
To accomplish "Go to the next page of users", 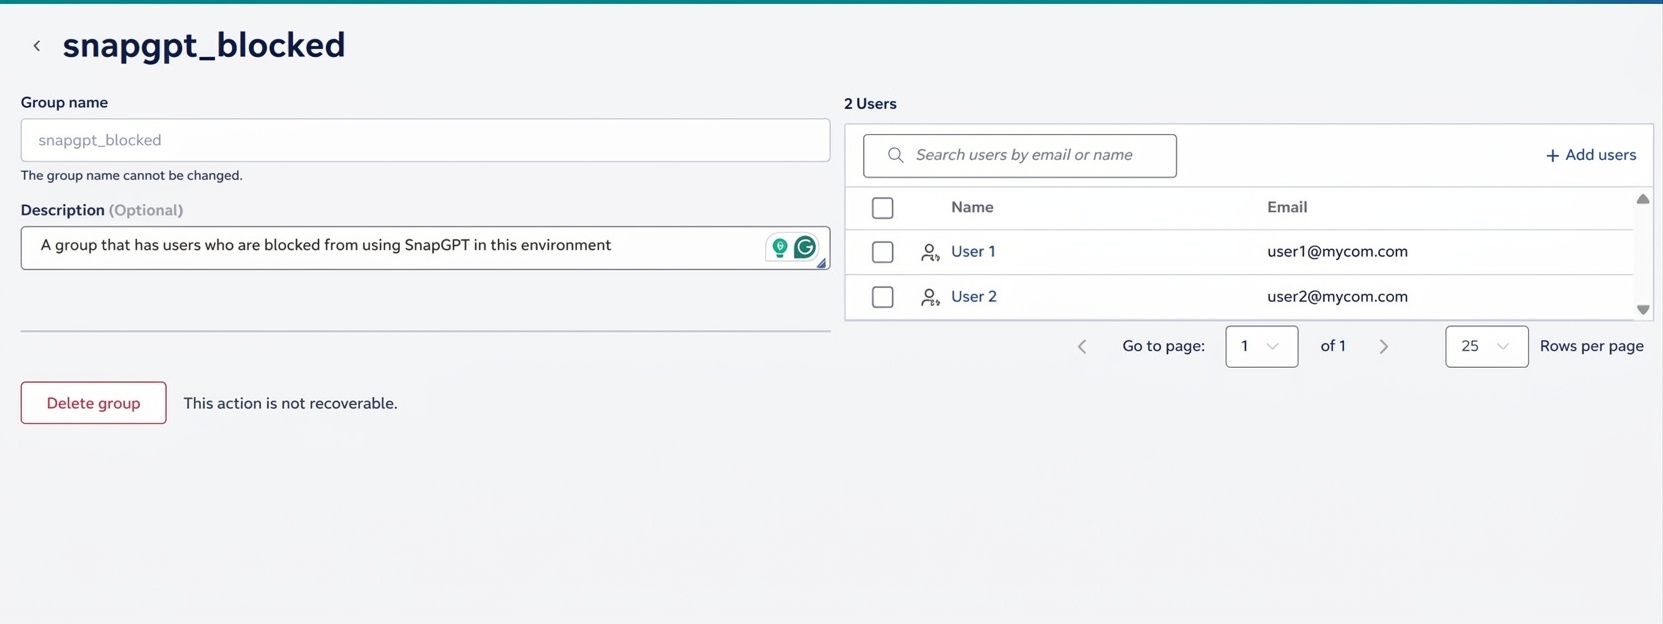I will coord(1384,347).
